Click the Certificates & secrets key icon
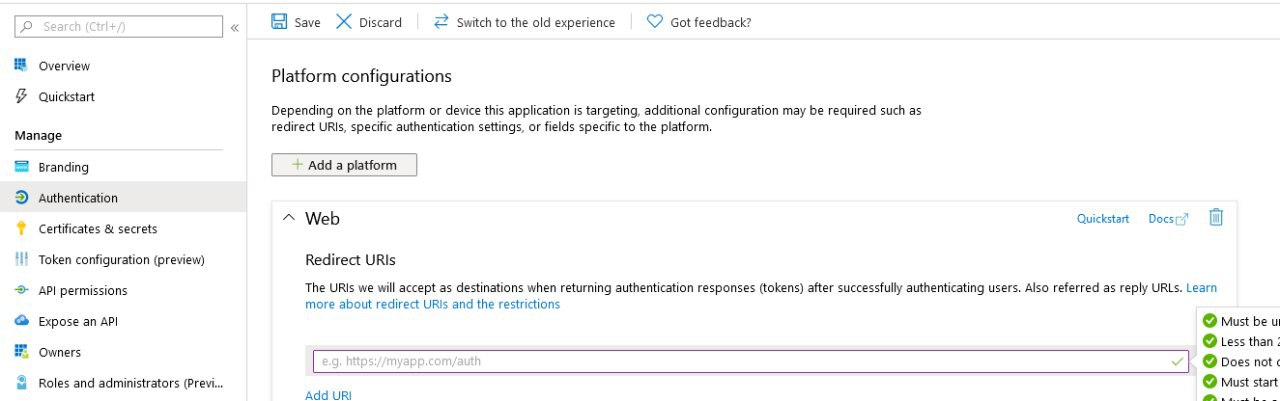 pyautogui.click(x=21, y=228)
